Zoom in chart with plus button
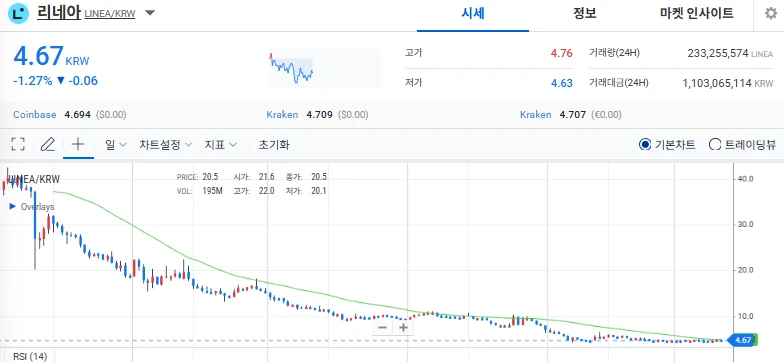The height and width of the screenshot is (362, 784). point(403,328)
